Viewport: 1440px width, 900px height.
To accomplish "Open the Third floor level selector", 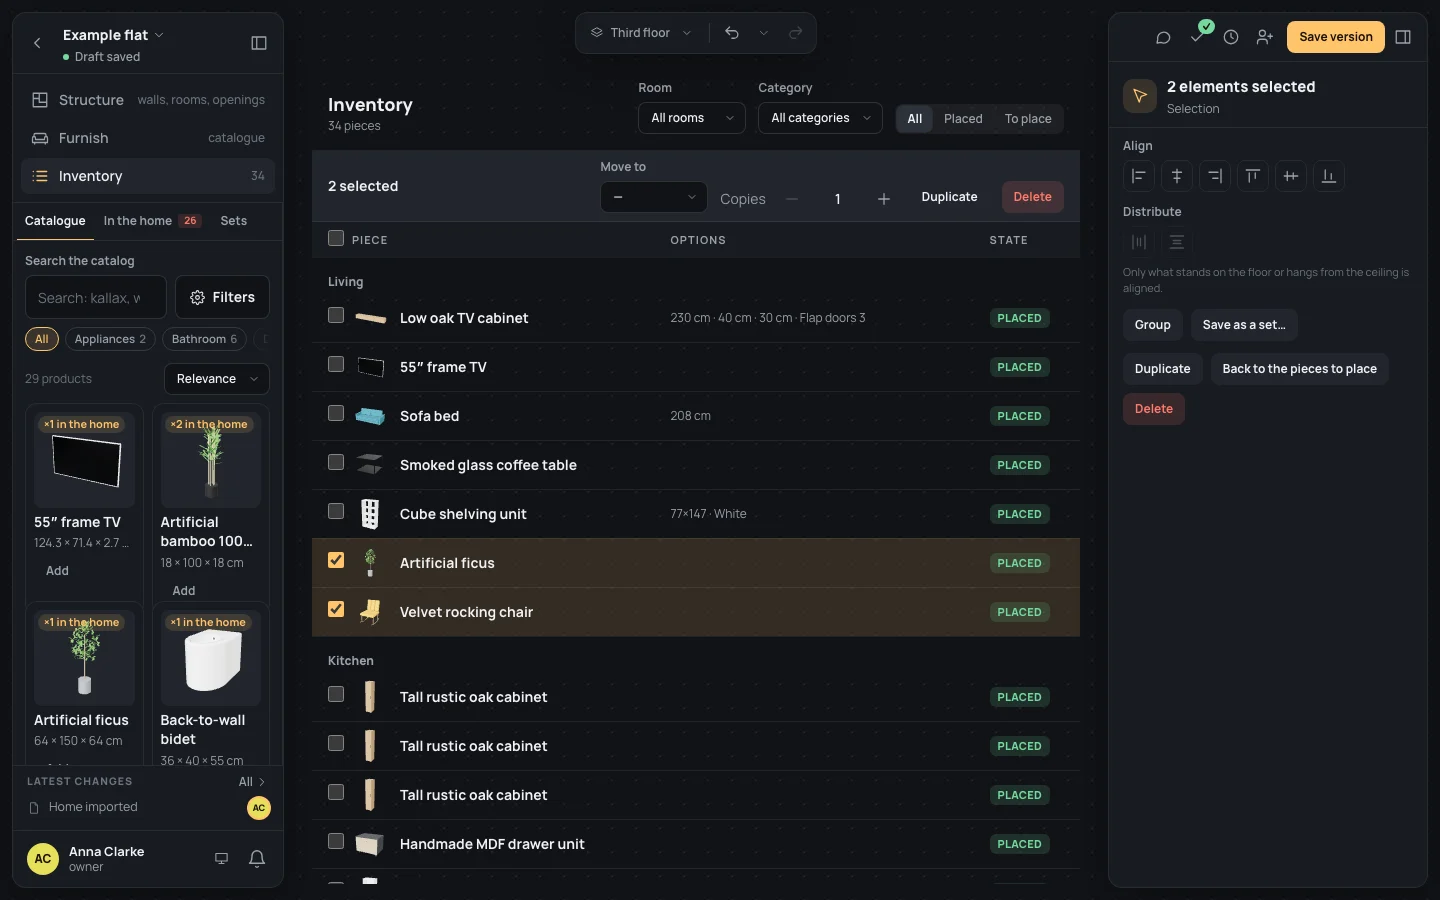I will click(x=640, y=33).
